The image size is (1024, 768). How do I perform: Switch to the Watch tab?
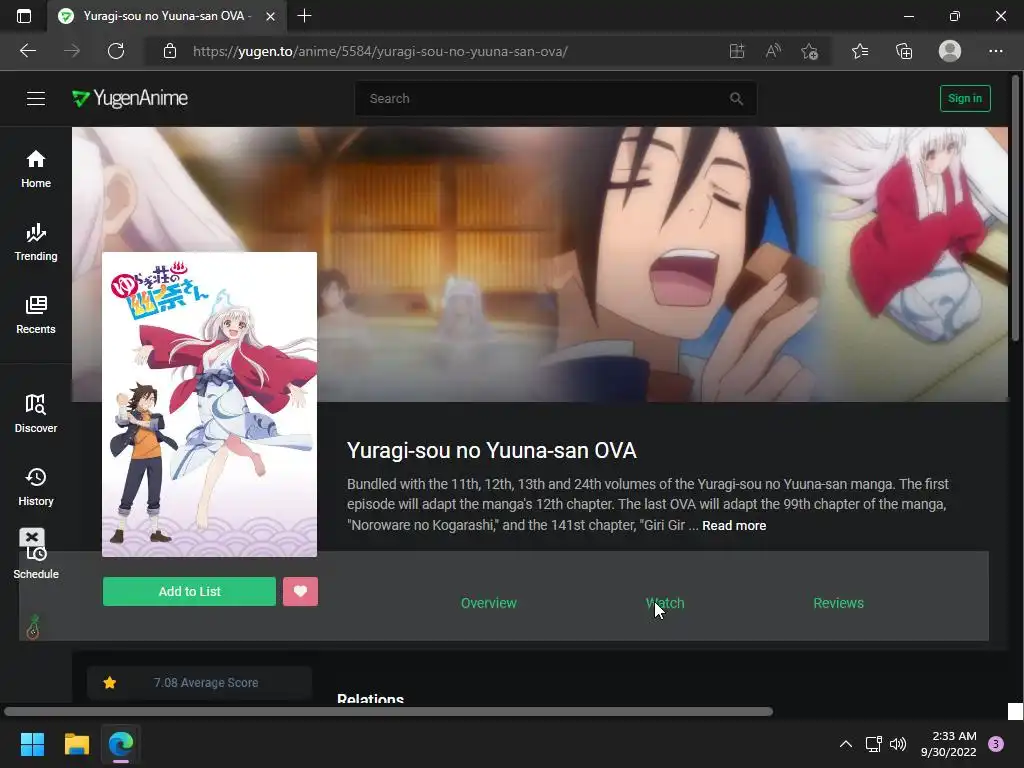[665, 603]
